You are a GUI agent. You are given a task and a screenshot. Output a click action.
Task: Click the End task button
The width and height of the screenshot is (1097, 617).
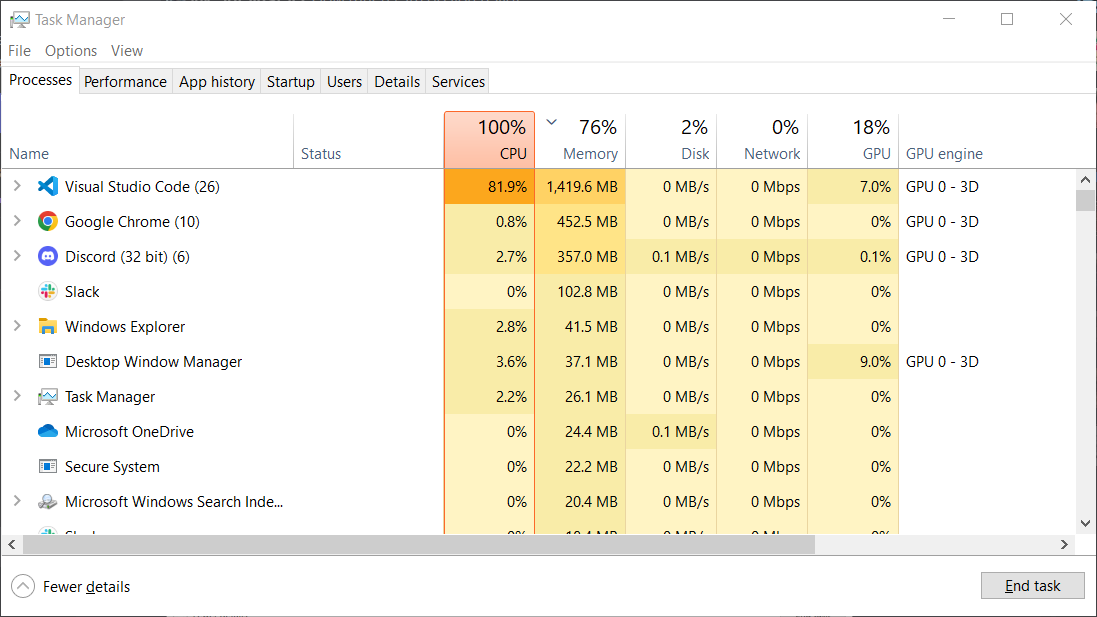[1032, 586]
